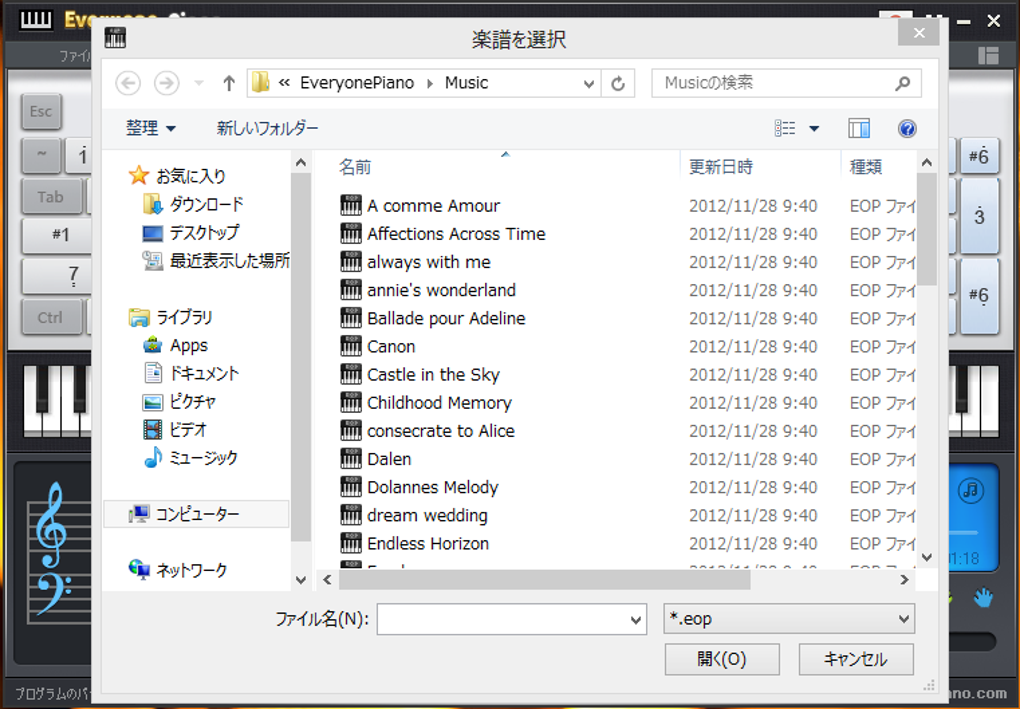Refresh the Music folder listing

tap(618, 83)
